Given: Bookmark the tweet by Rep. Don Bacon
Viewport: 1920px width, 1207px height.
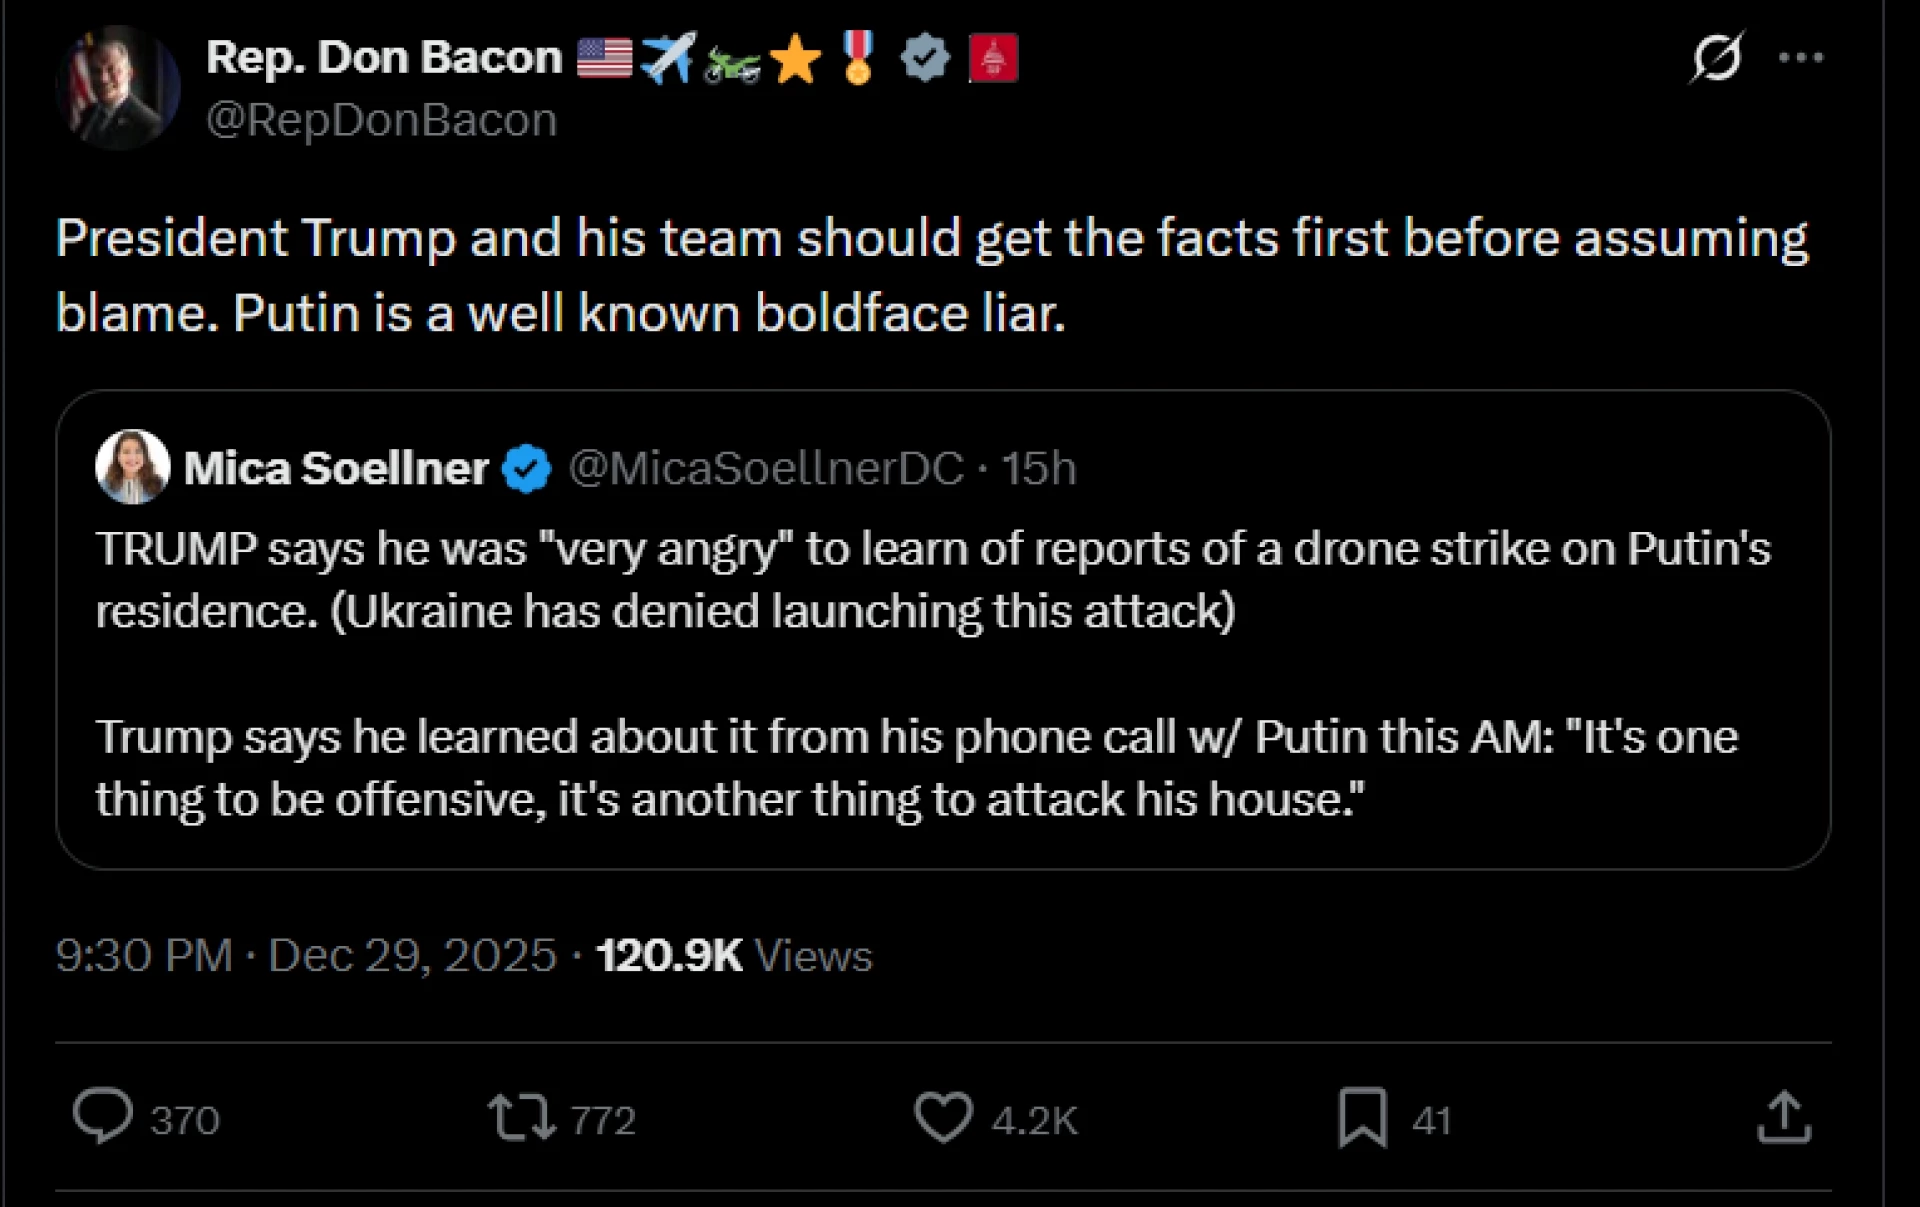Looking at the screenshot, I should tap(1363, 1118).
